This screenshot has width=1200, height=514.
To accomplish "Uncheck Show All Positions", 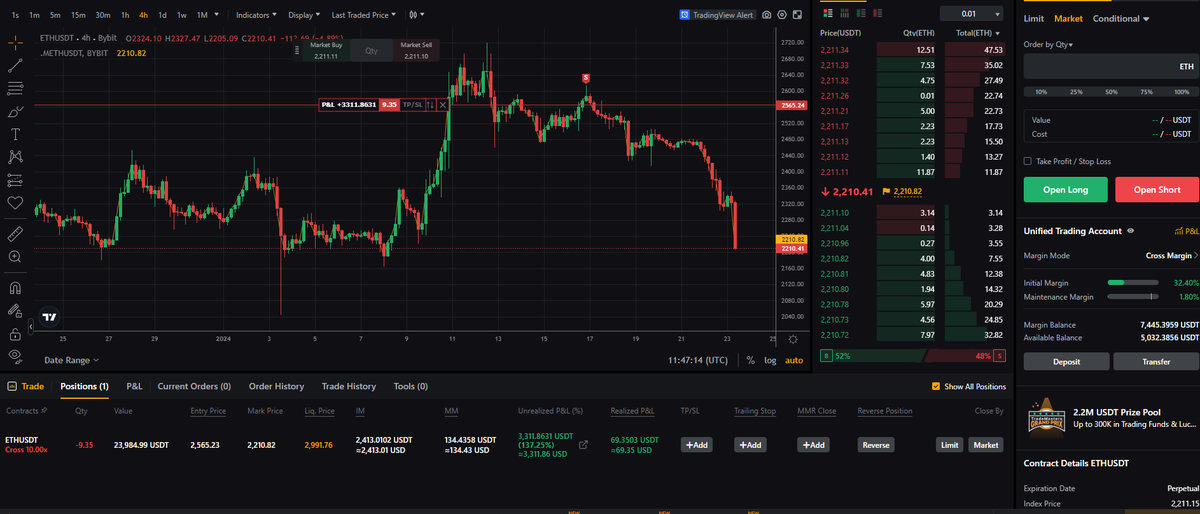I will tap(936, 386).
